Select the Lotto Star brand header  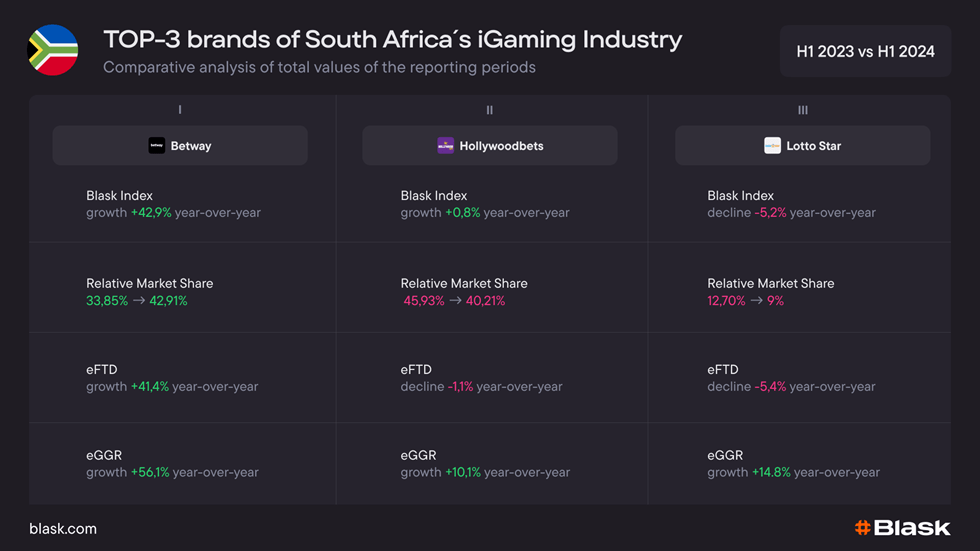click(x=802, y=146)
